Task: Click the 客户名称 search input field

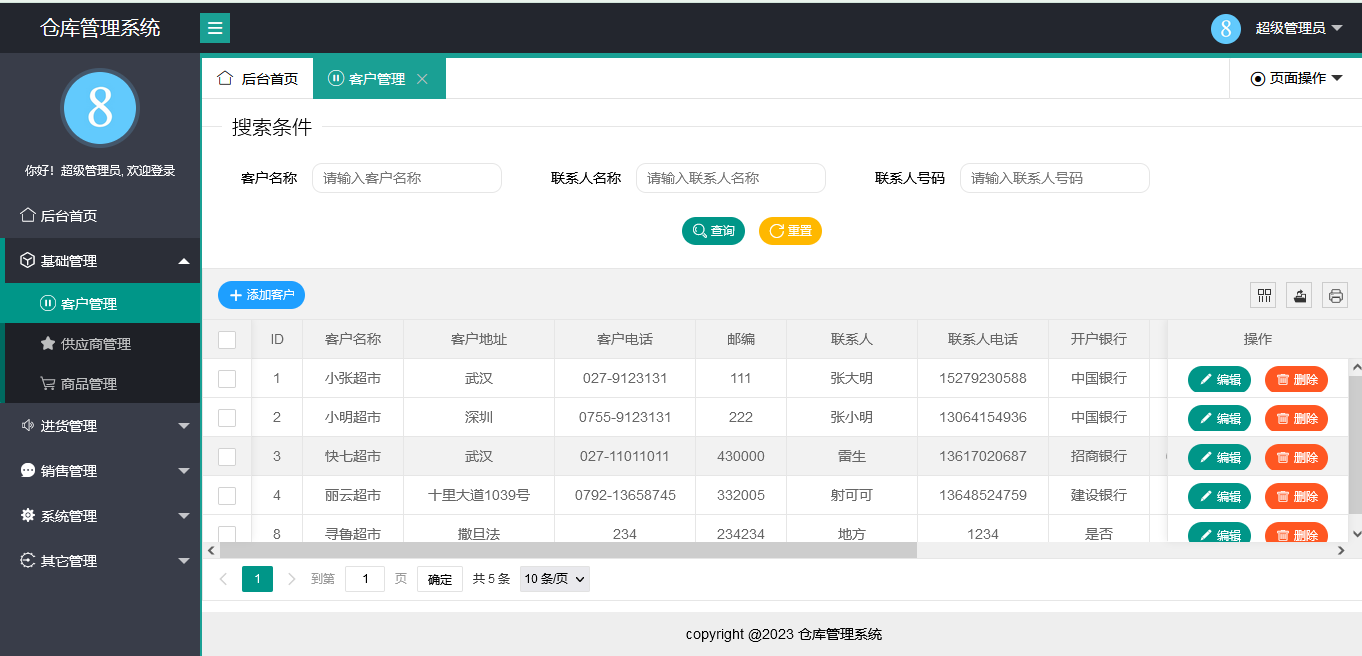Action: pyautogui.click(x=407, y=177)
